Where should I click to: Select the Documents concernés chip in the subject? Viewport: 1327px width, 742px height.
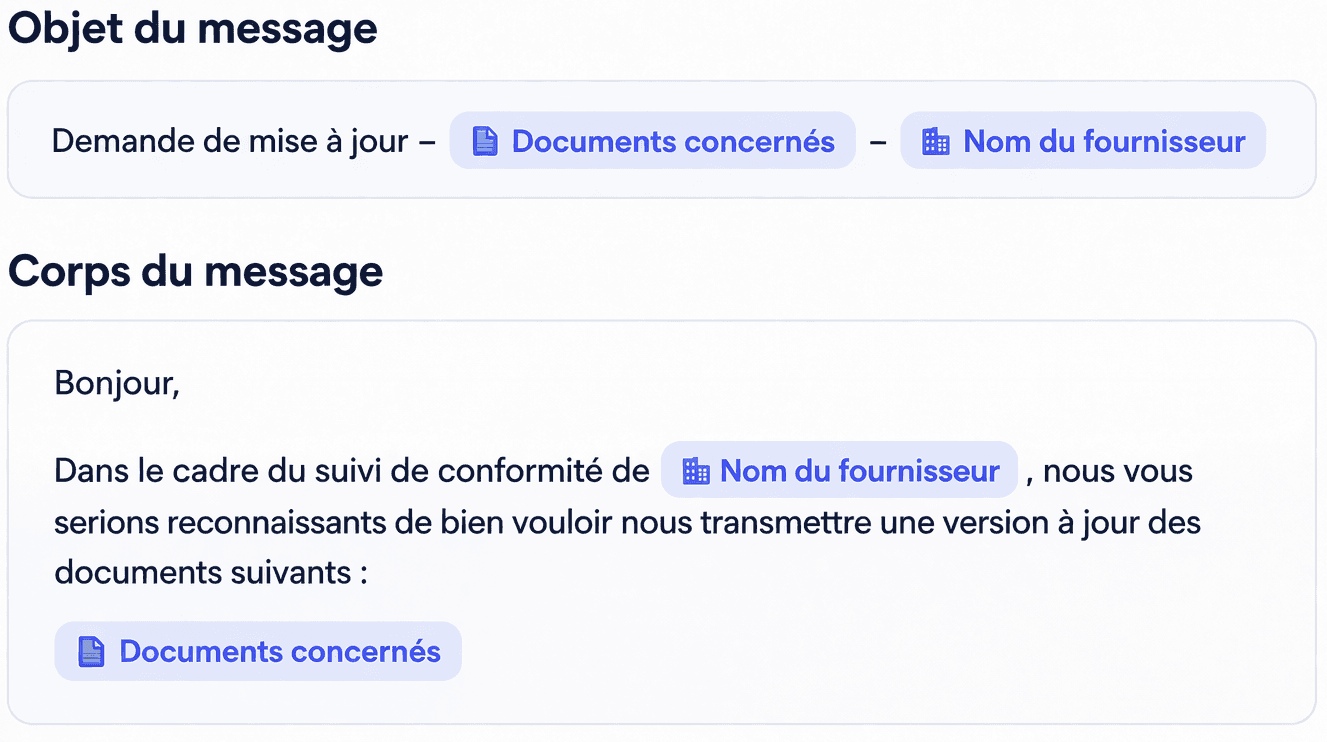[652, 141]
